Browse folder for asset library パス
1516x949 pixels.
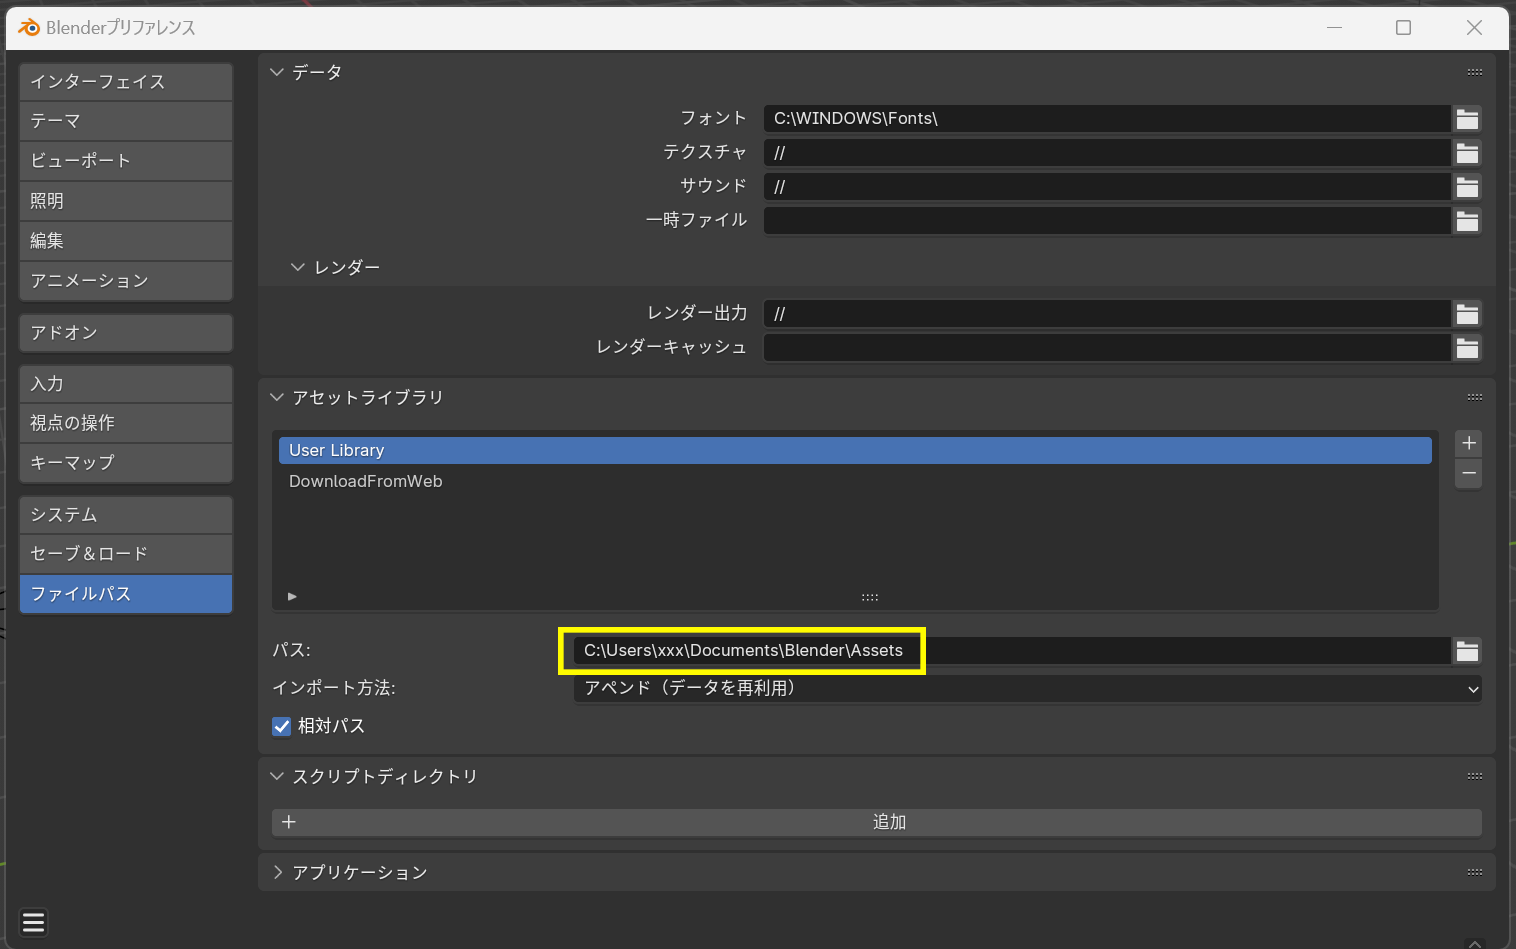coord(1467,651)
